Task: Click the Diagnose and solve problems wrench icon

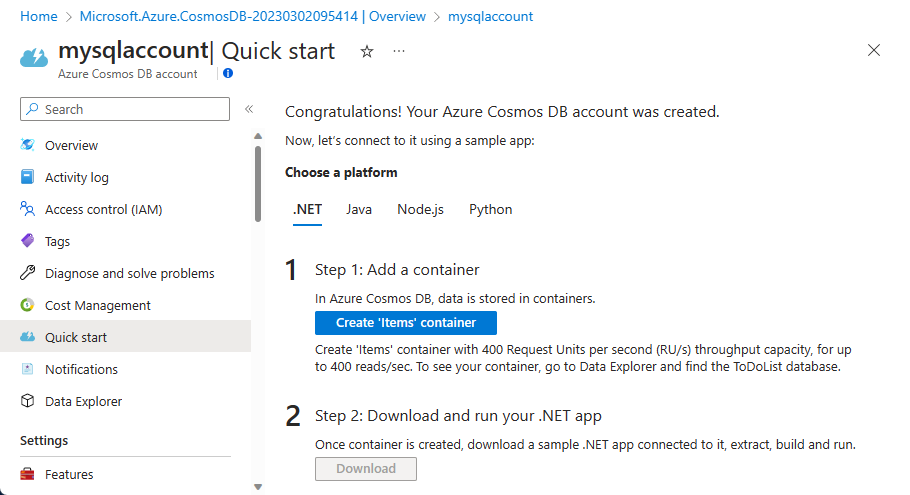Action: click(28, 273)
